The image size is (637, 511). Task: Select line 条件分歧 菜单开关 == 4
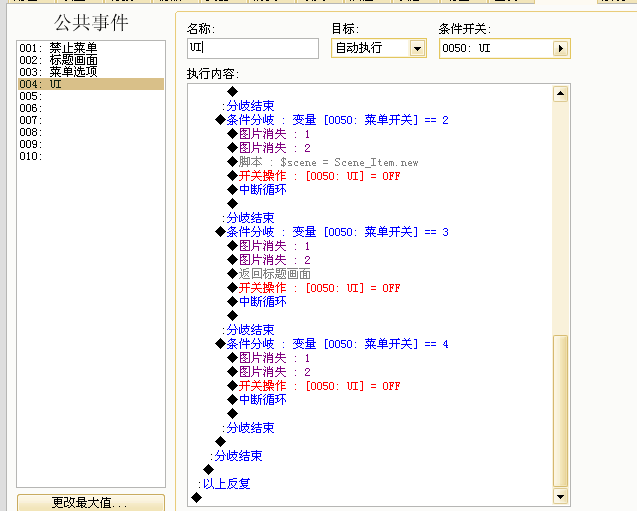332,344
